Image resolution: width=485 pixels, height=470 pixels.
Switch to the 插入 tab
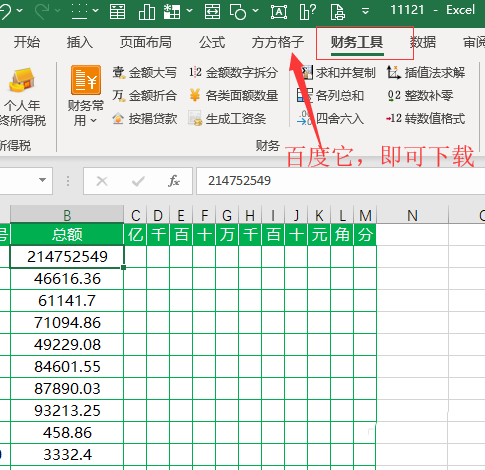80,43
